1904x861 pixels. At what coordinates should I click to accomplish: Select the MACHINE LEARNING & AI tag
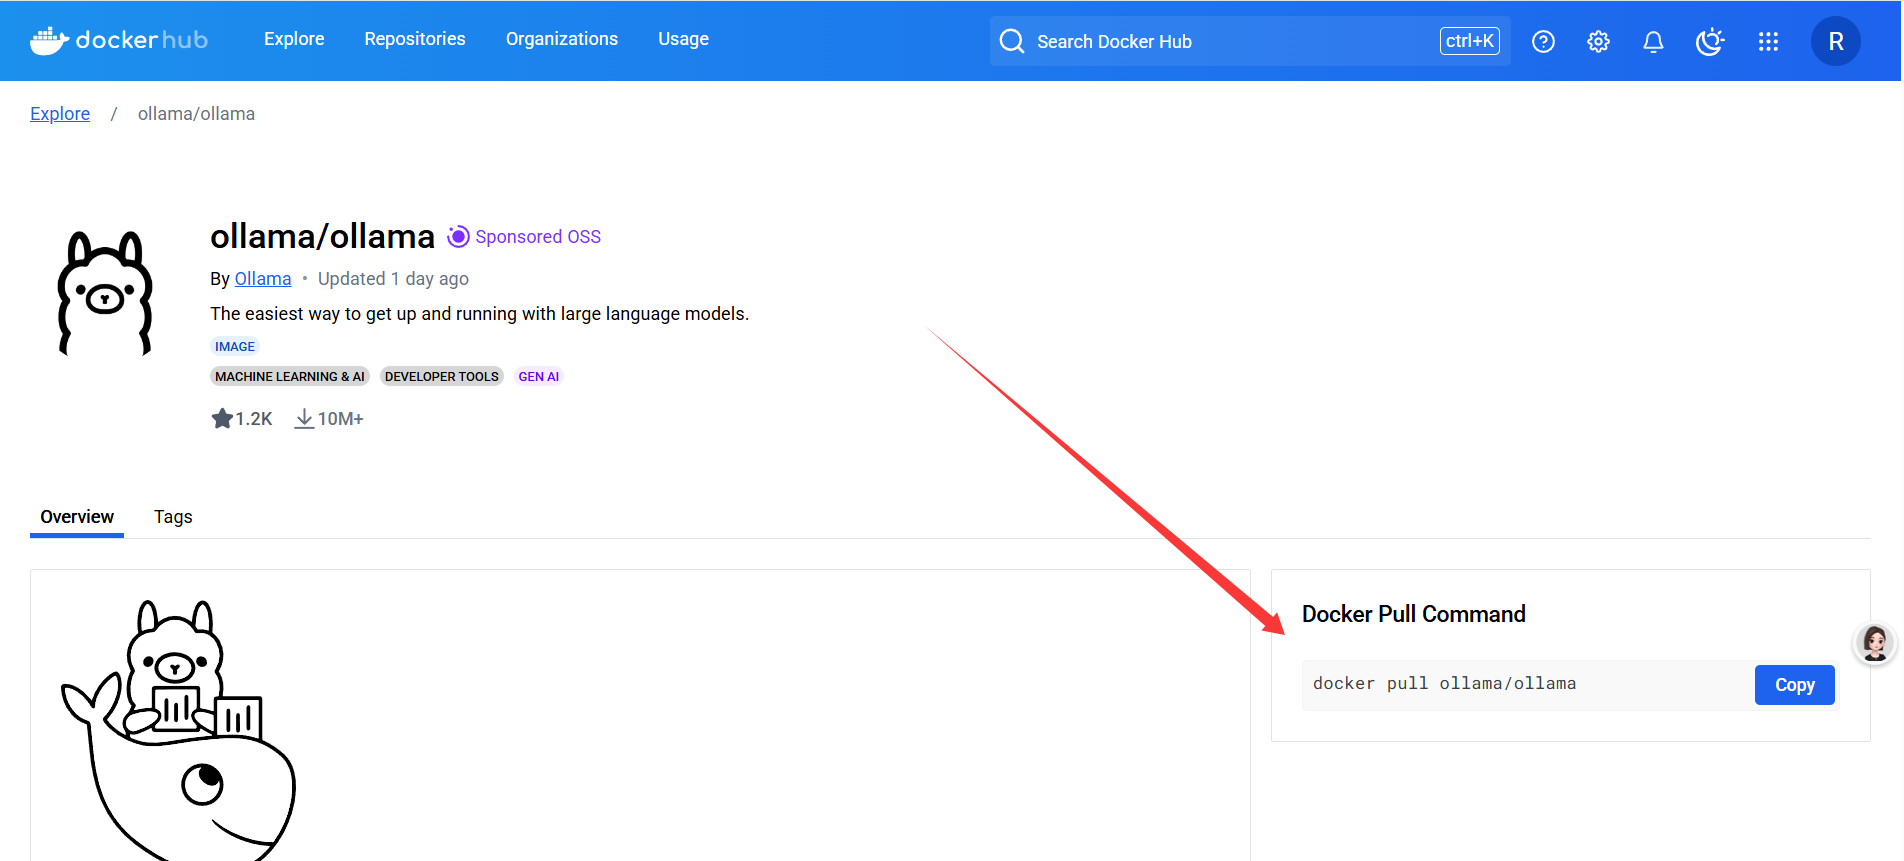click(290, 376)
